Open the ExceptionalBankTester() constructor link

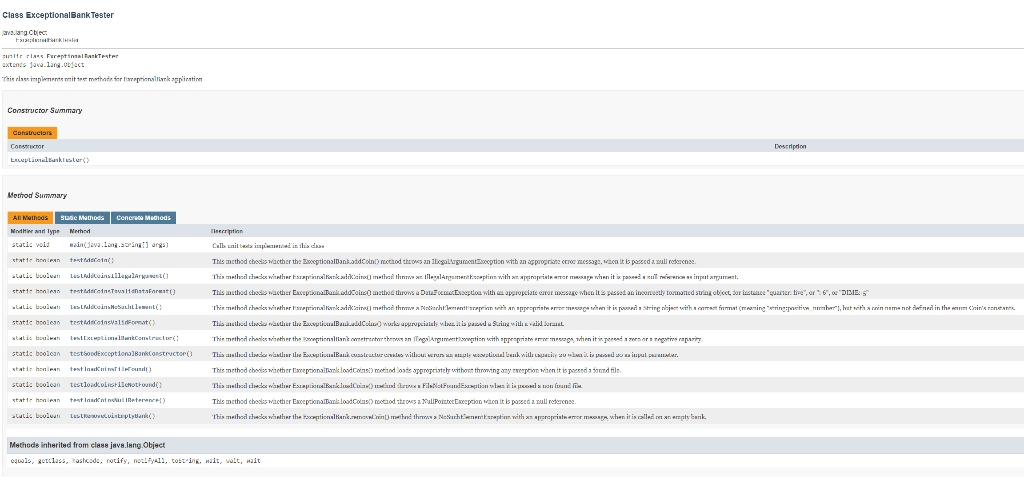(x=50, y=159)
